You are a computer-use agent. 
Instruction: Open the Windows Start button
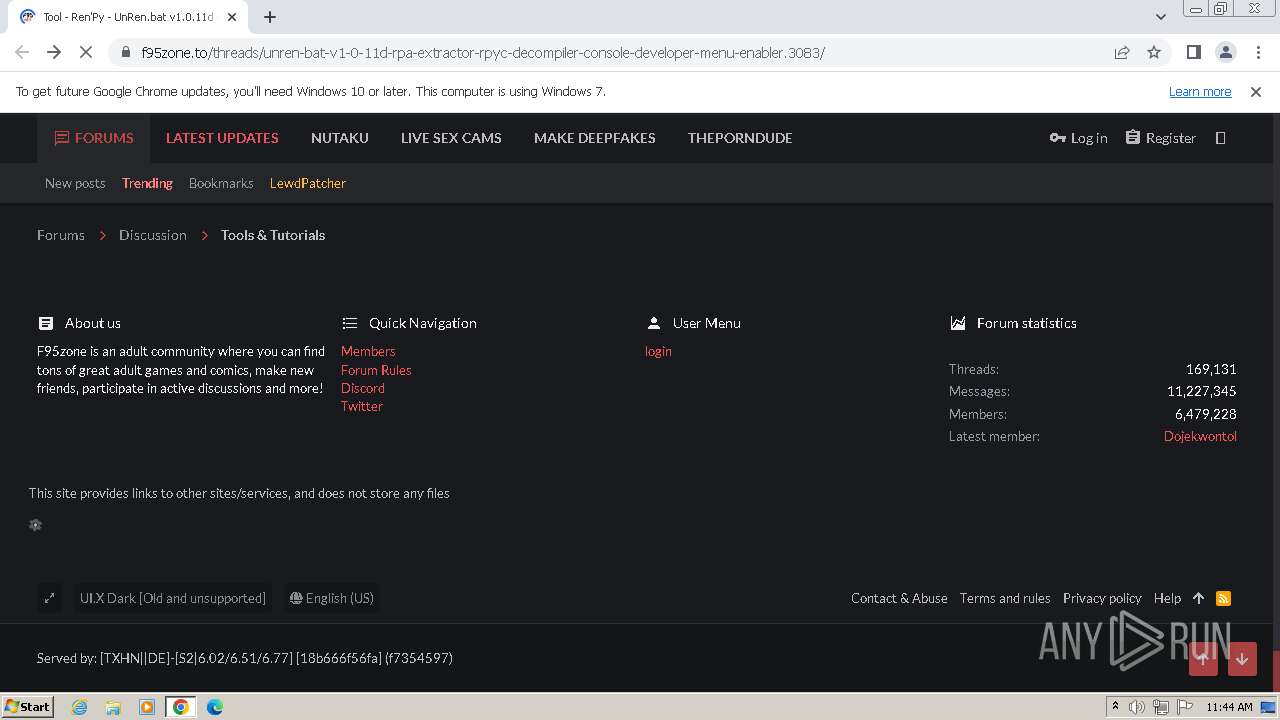(x=28, y=706)
